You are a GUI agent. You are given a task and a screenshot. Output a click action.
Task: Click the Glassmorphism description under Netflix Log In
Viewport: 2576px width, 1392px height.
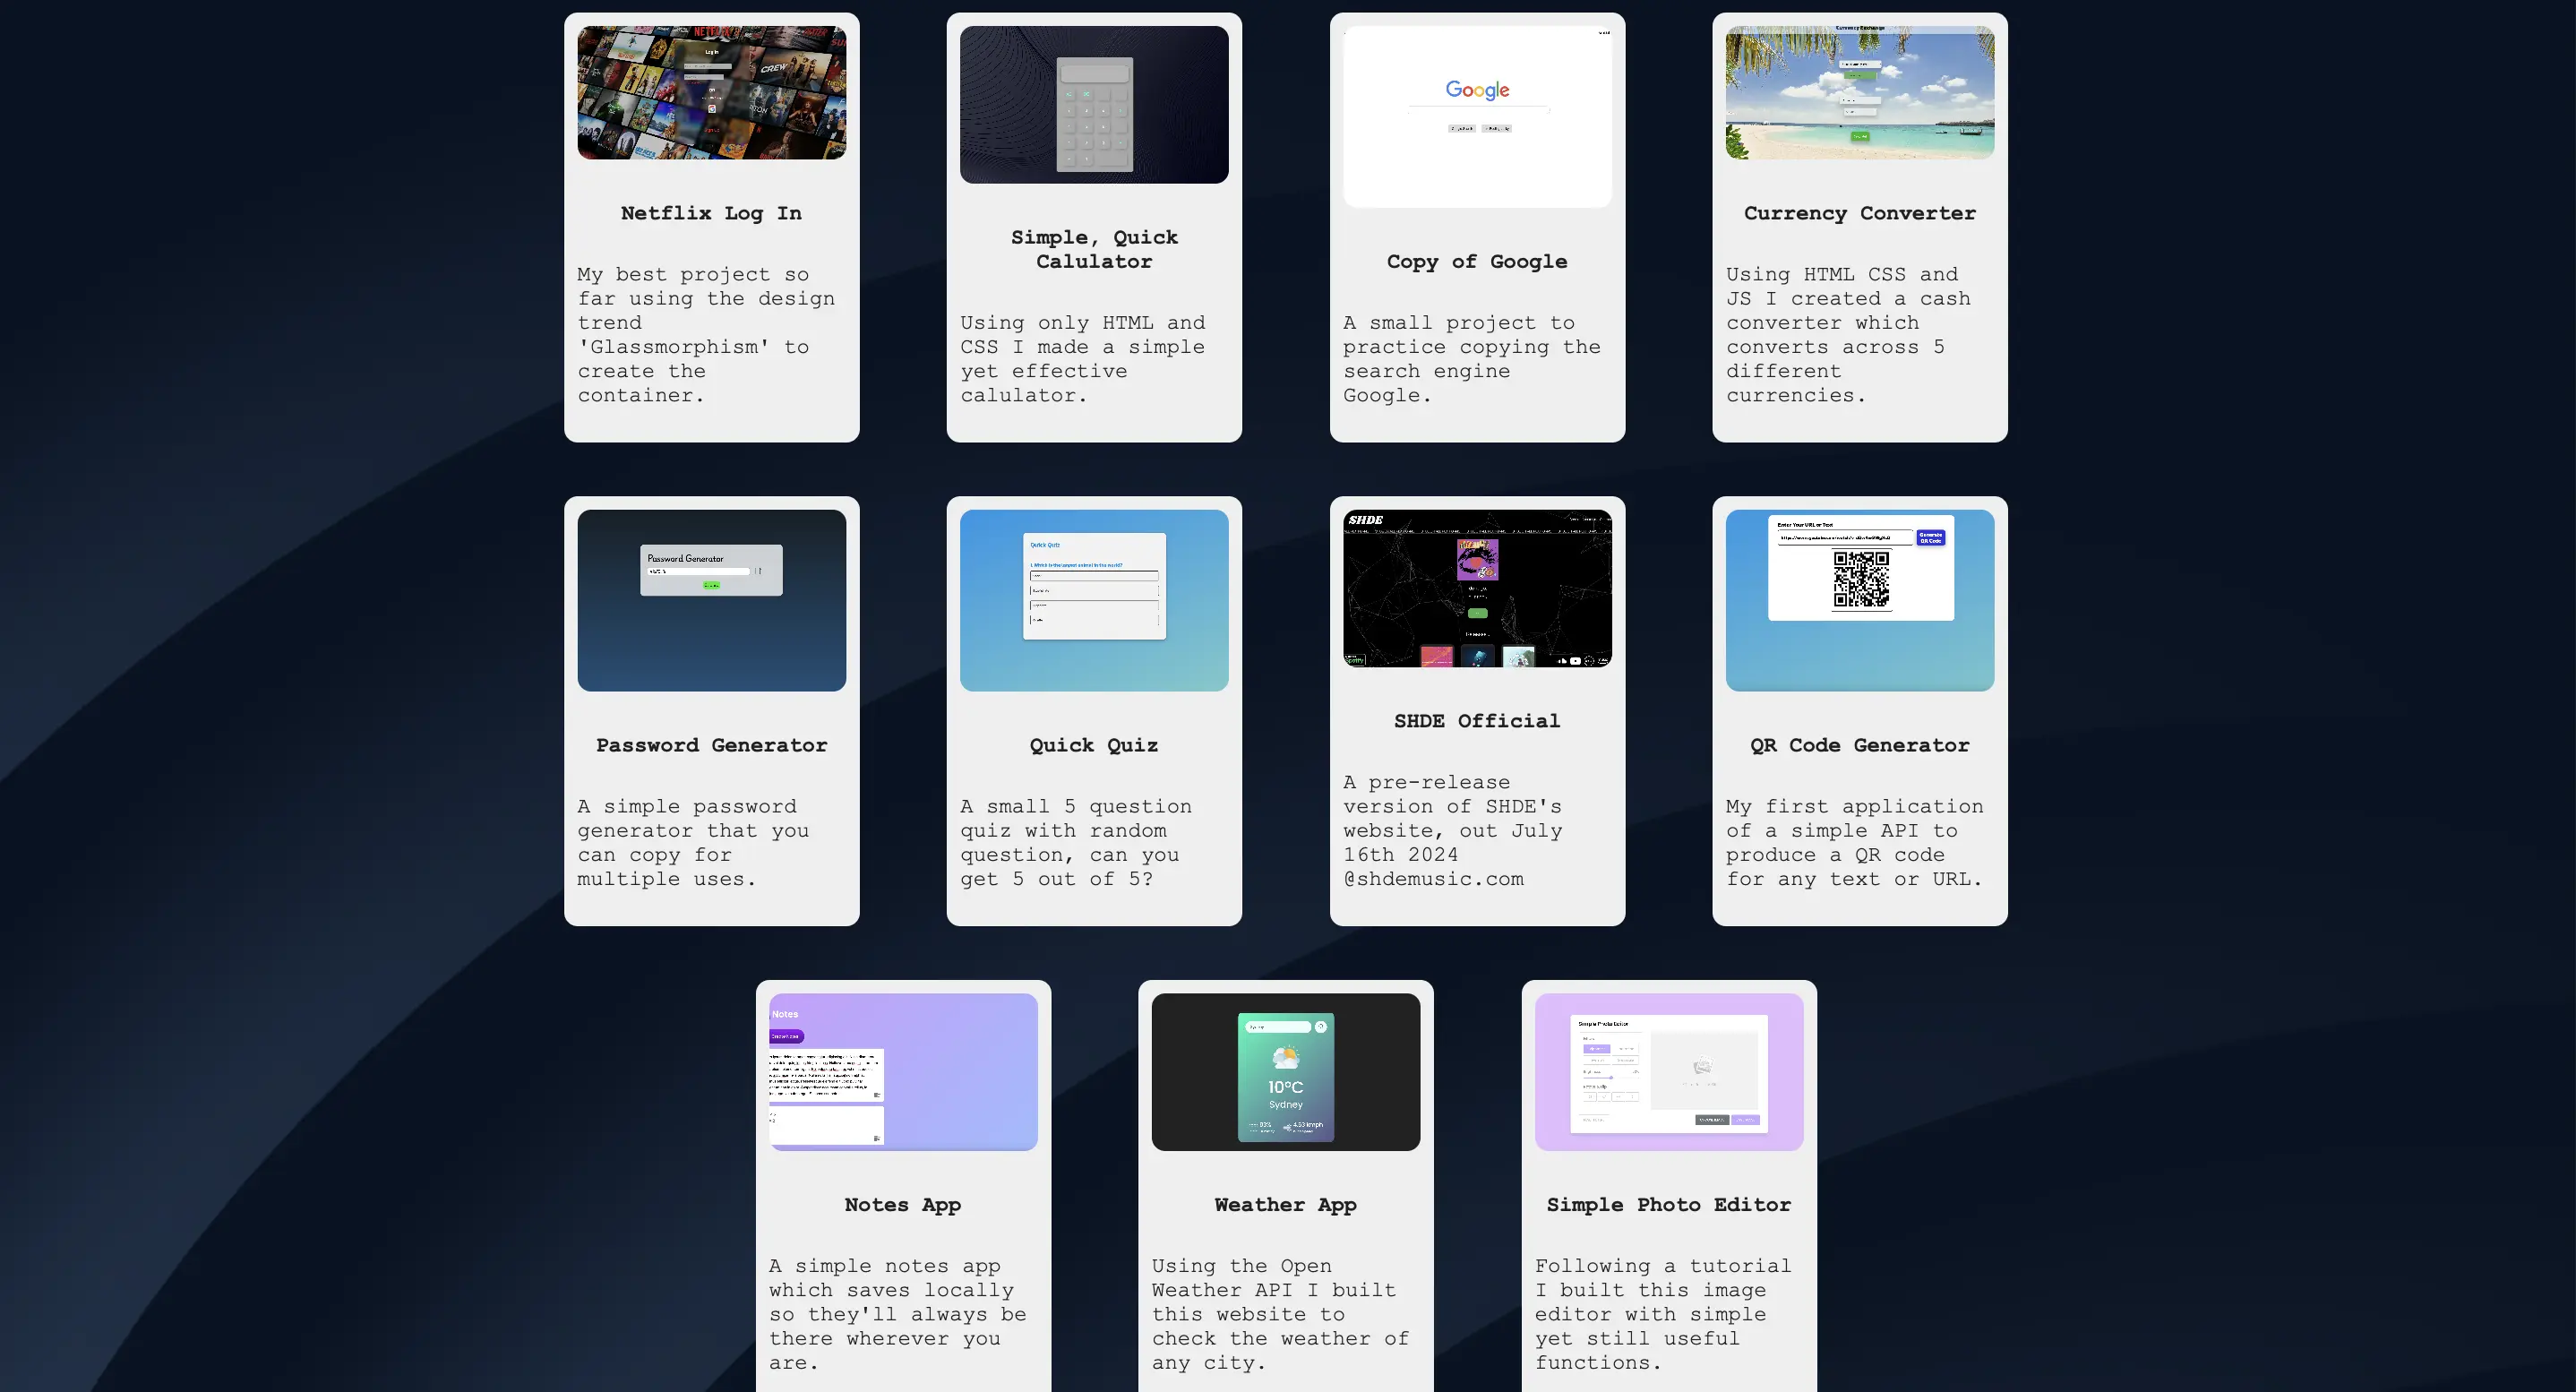[706, 335]
